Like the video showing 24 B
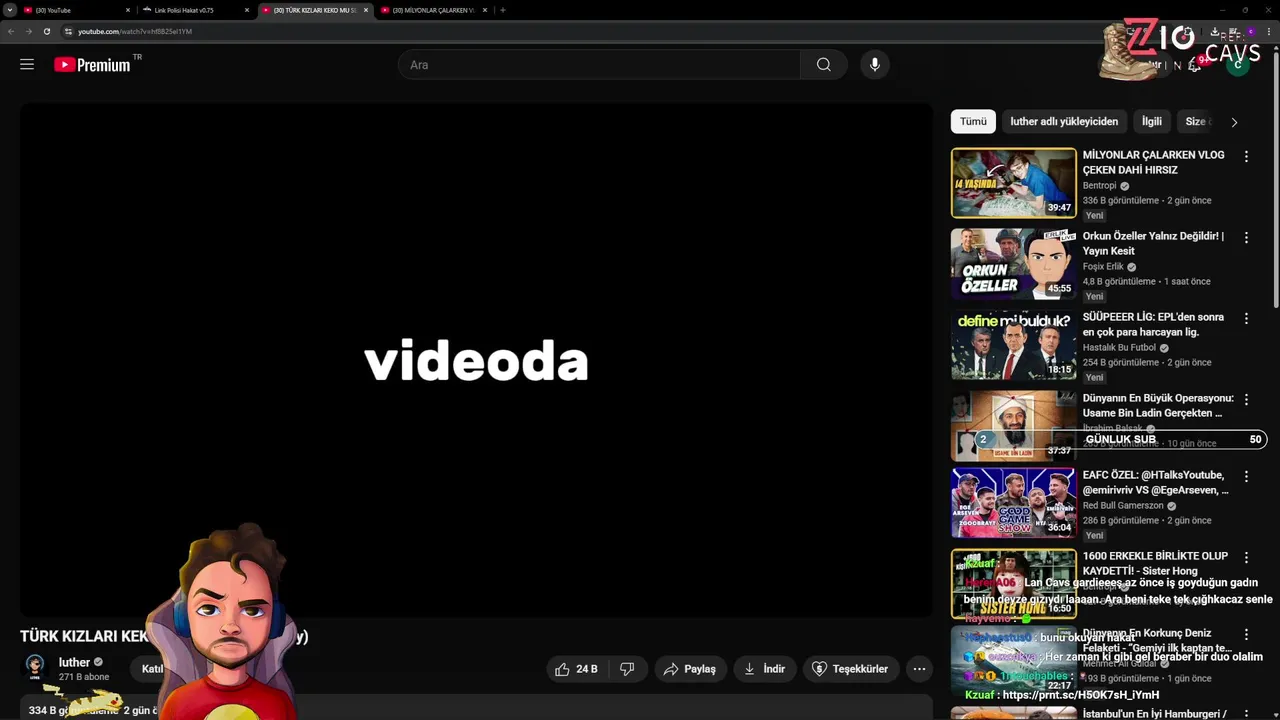Viewport: 1280px width, 720px height. [x=577, y=669]
